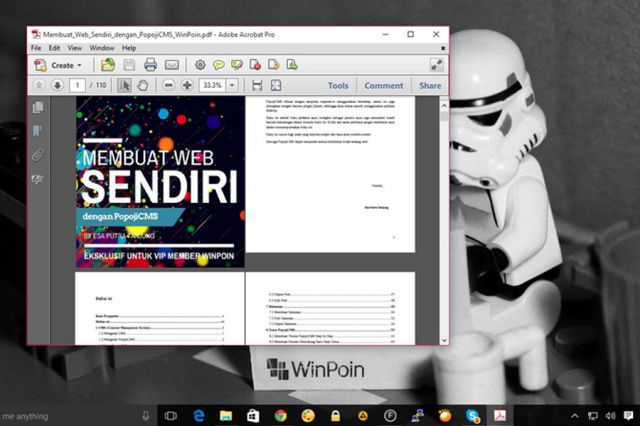Click the scroll down arrow of document
This screenshot has width=640, height=426.
(x=444, y=339)
